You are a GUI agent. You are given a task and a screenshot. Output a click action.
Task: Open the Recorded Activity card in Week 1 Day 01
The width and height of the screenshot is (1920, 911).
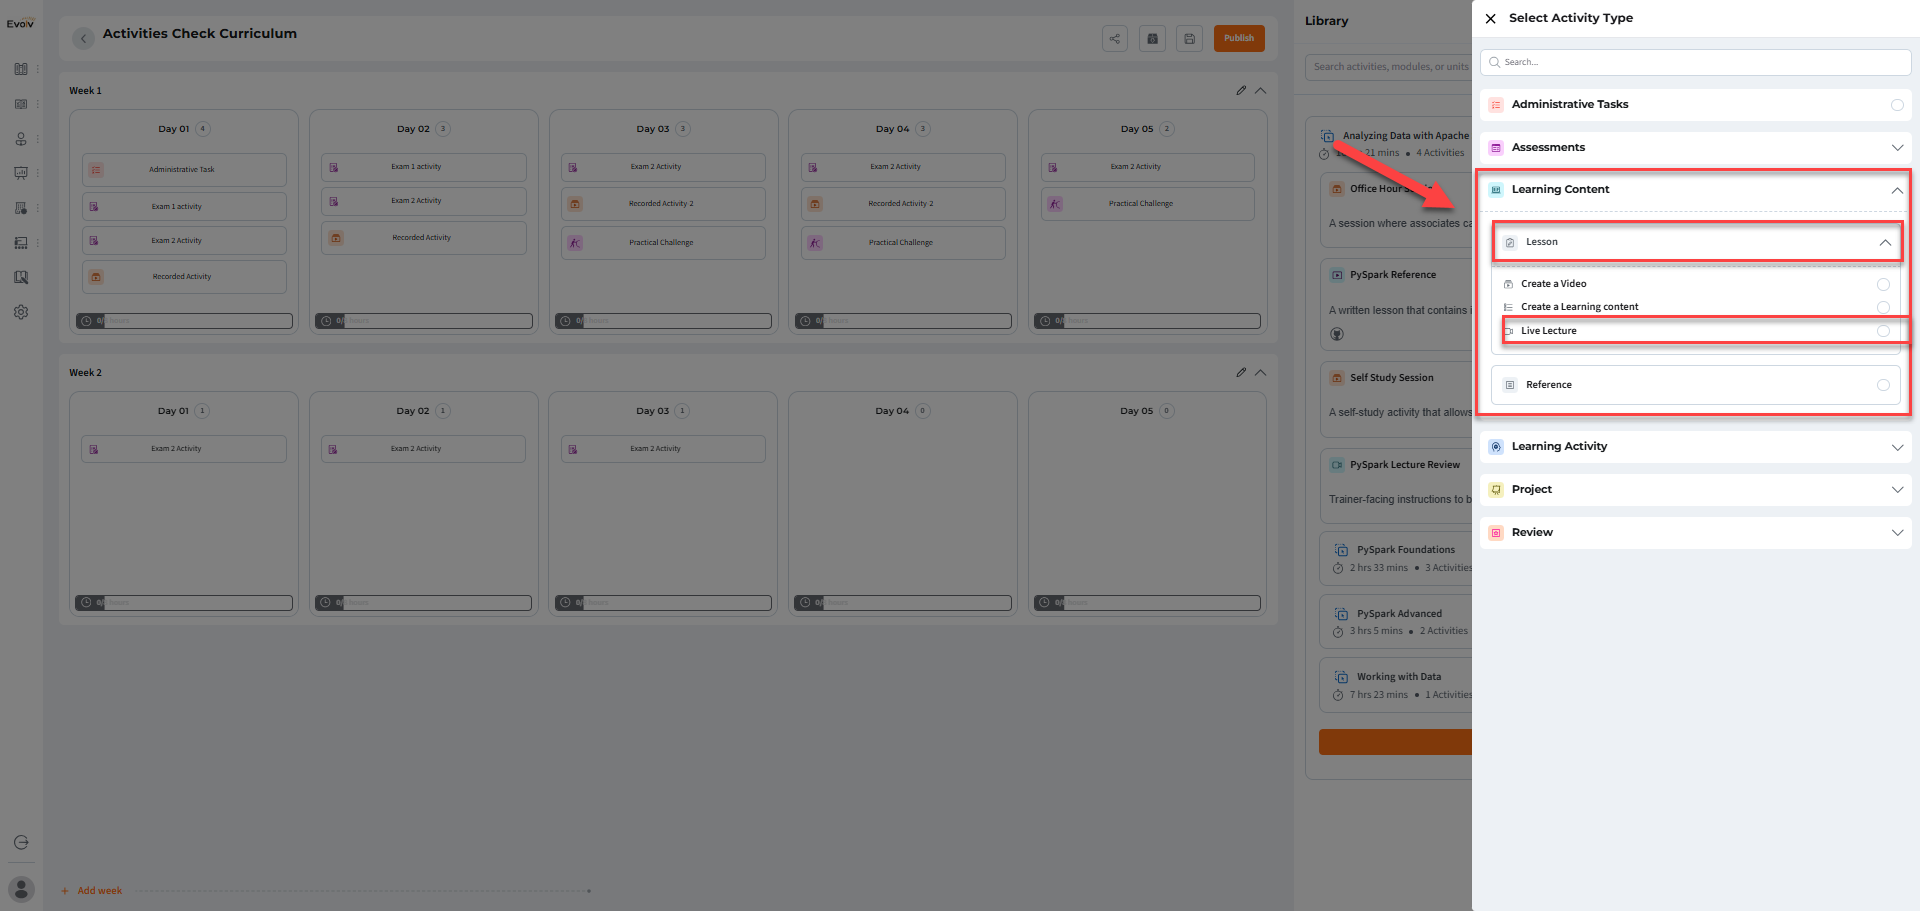point(184,277)
